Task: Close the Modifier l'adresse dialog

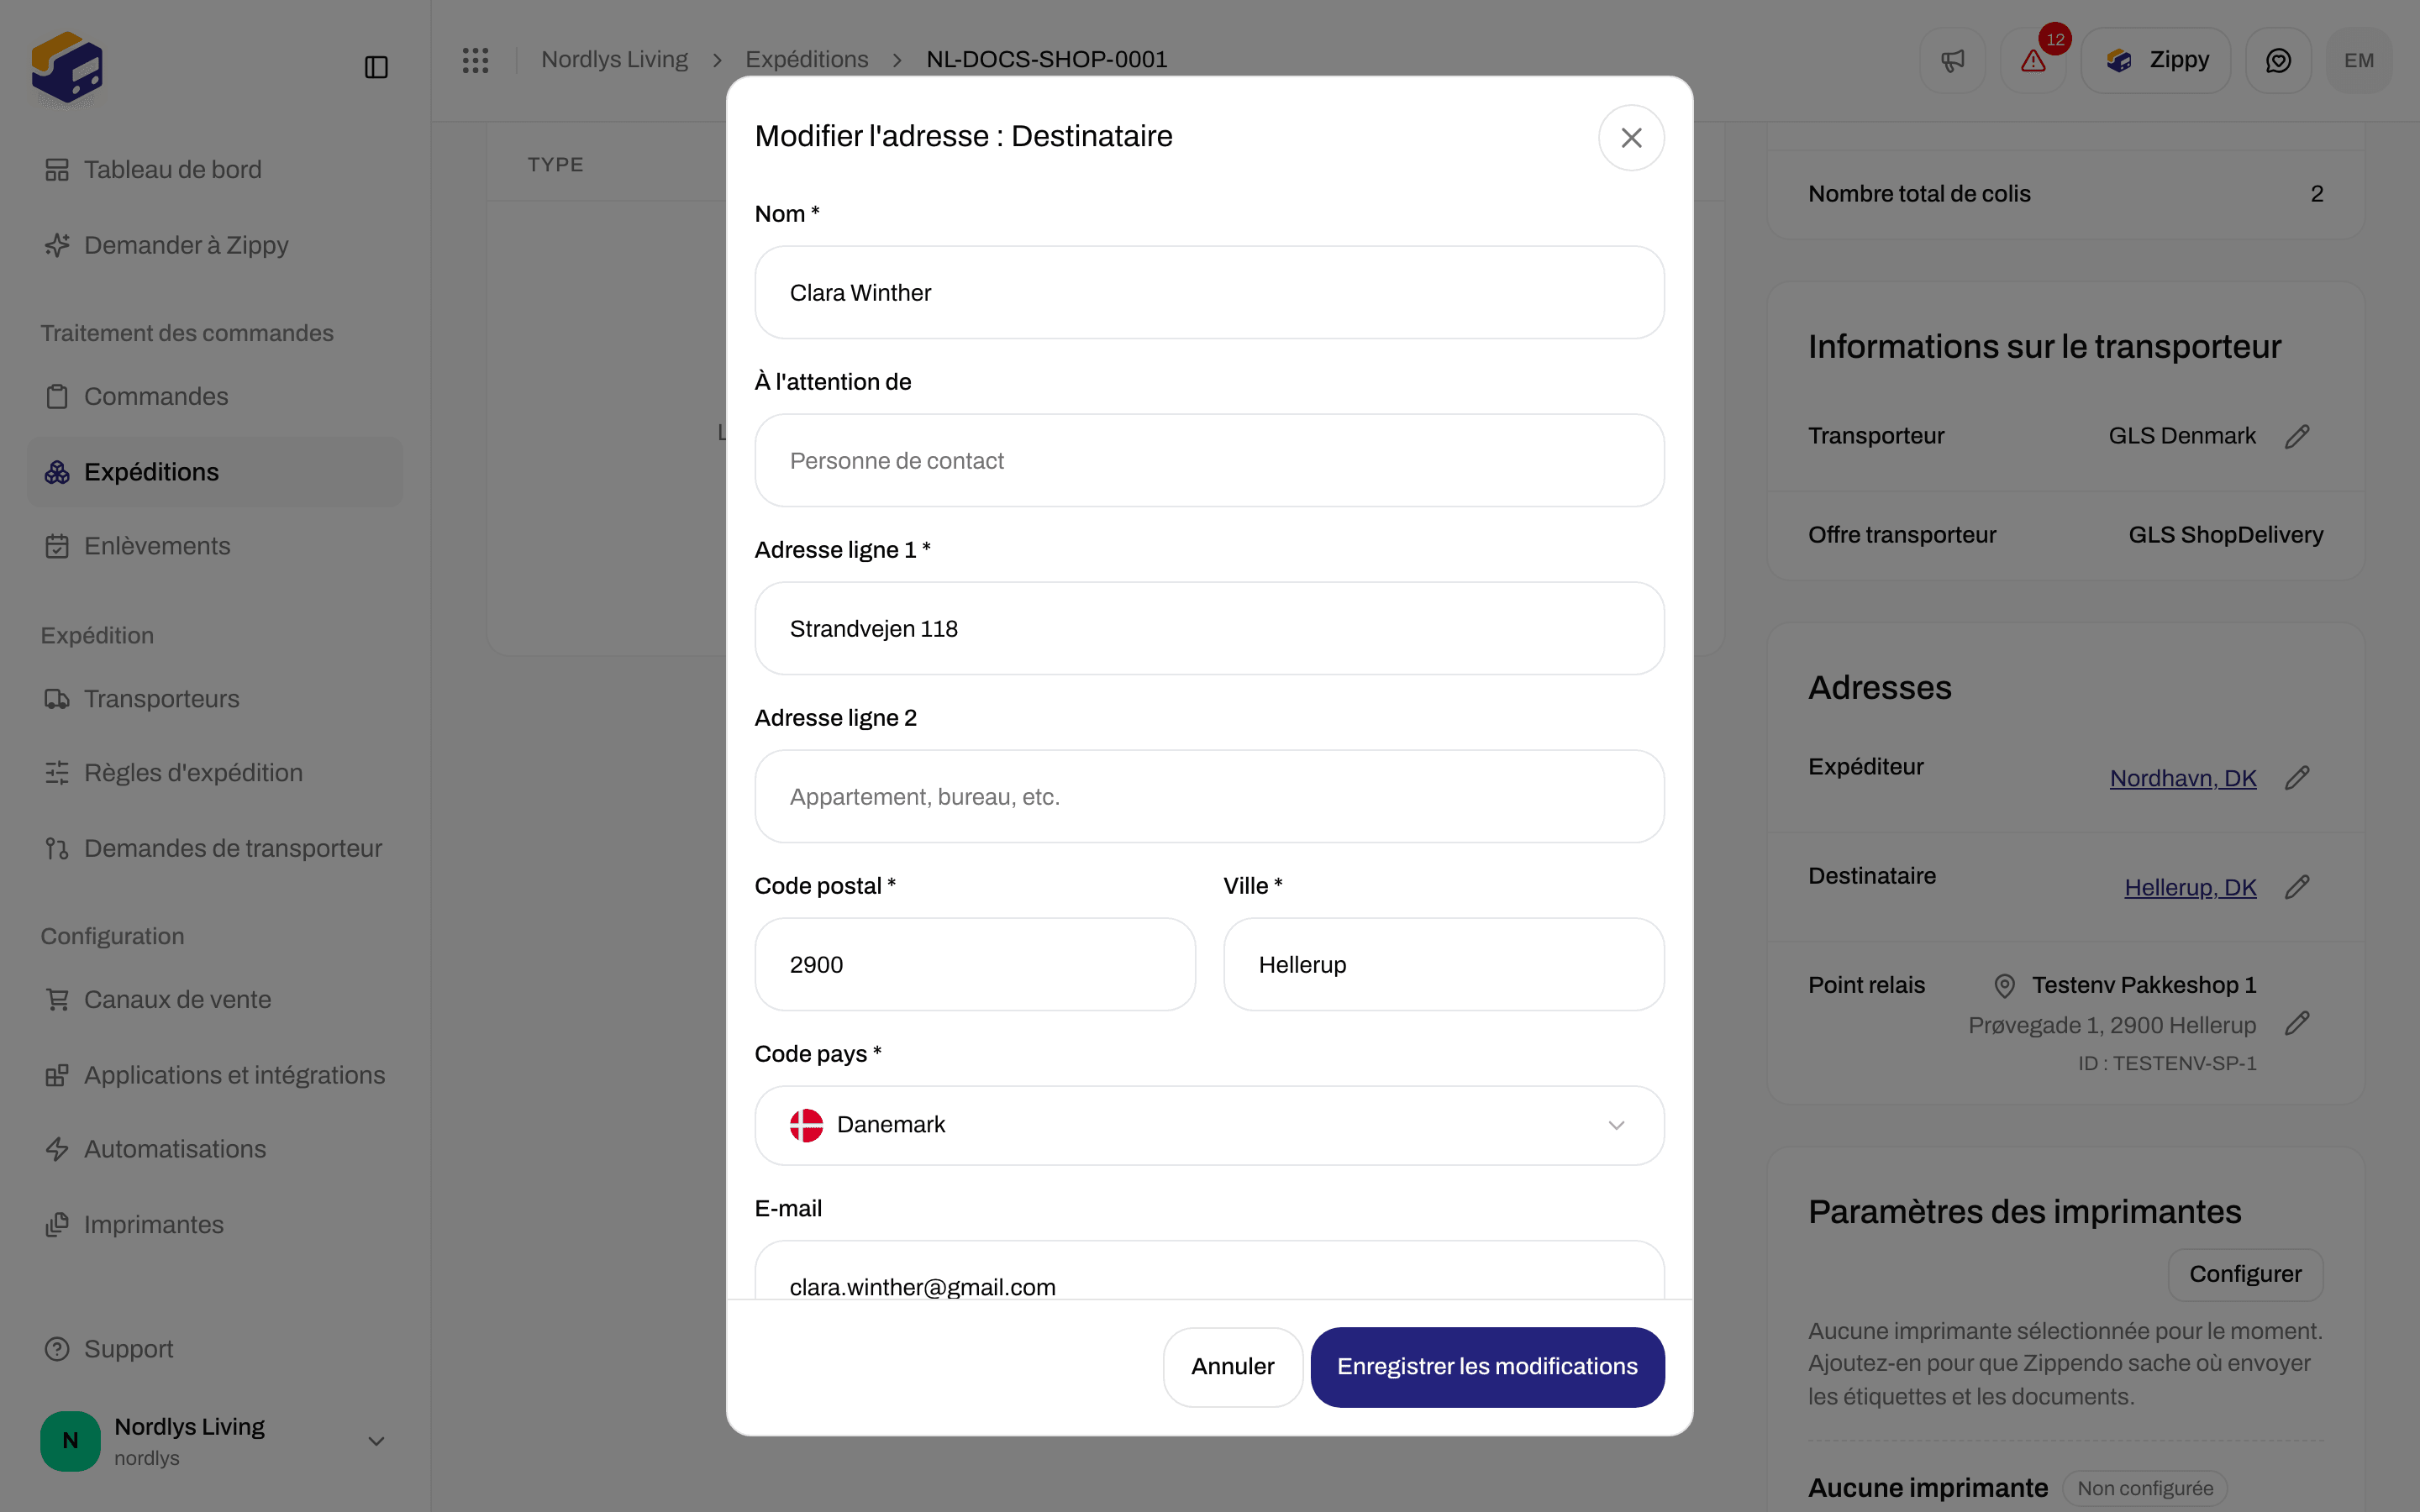Action: [x=1631, y=138]
